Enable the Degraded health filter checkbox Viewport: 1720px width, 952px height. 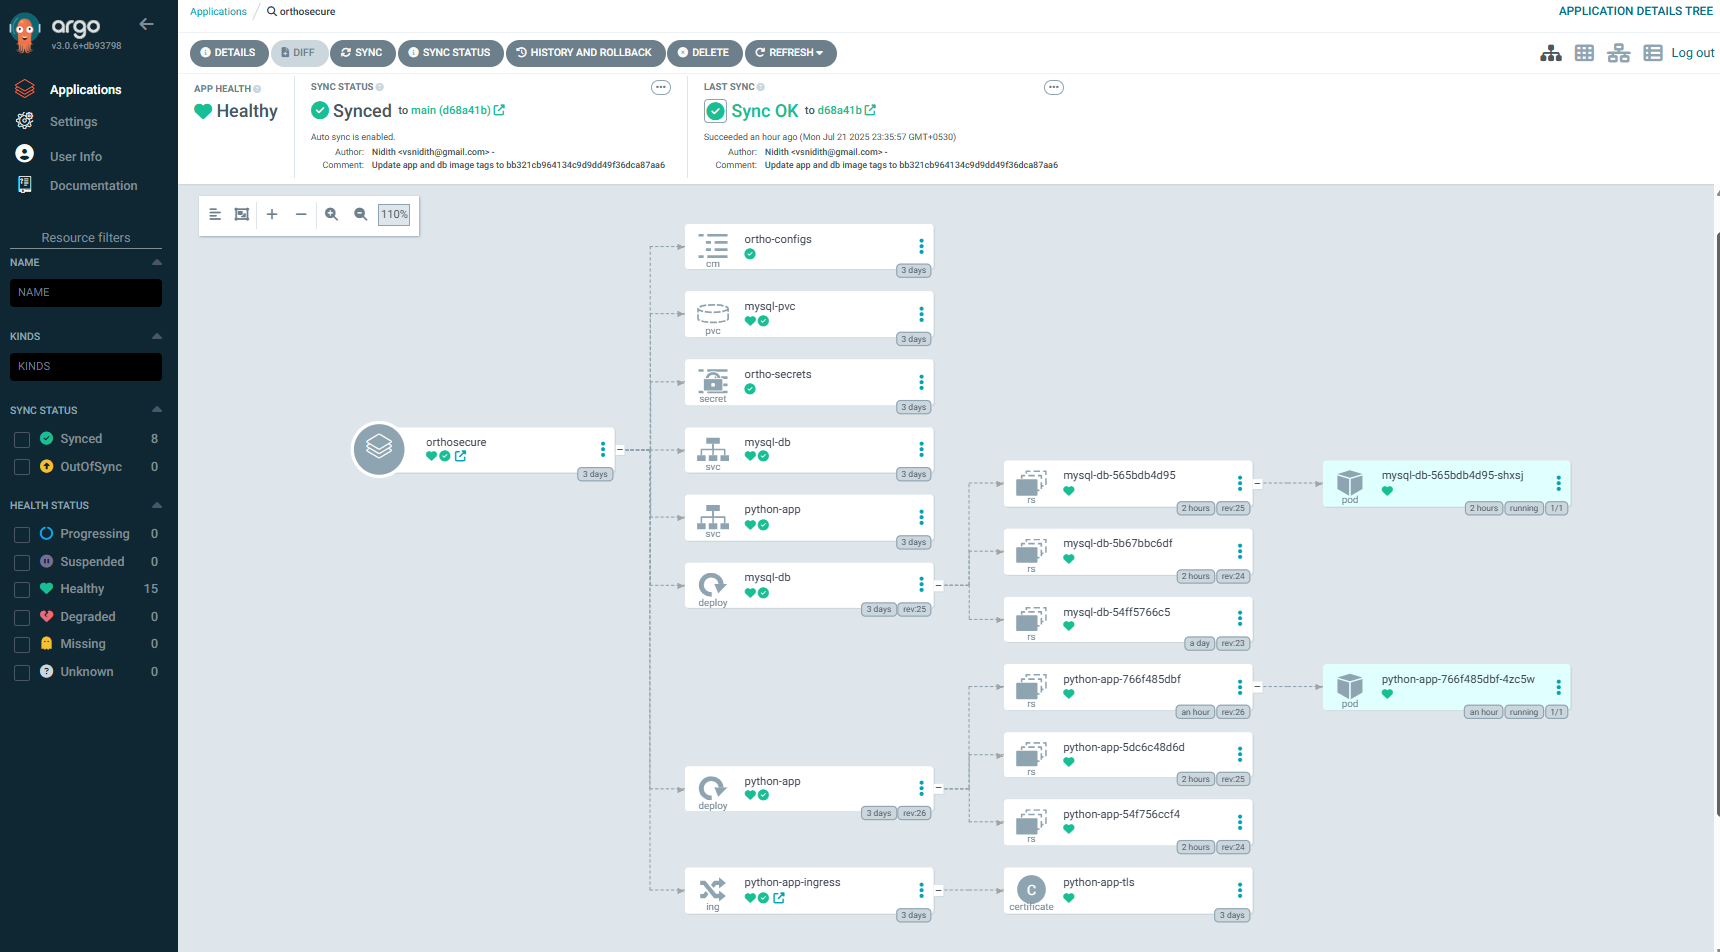click(22, 618)
